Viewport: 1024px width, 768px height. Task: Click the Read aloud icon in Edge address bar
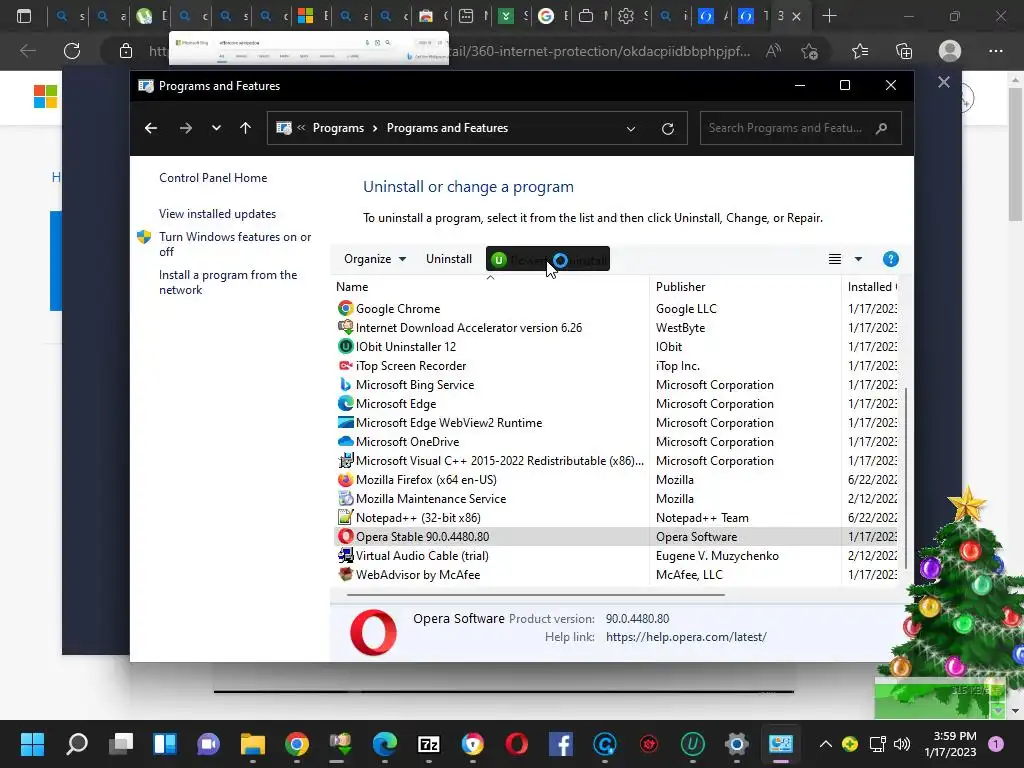tap(773, 51)
